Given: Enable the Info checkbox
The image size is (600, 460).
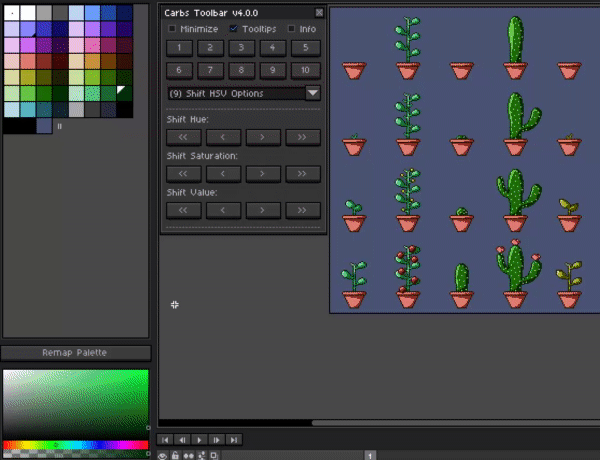Looking at the screenshot, I should 292,29.
